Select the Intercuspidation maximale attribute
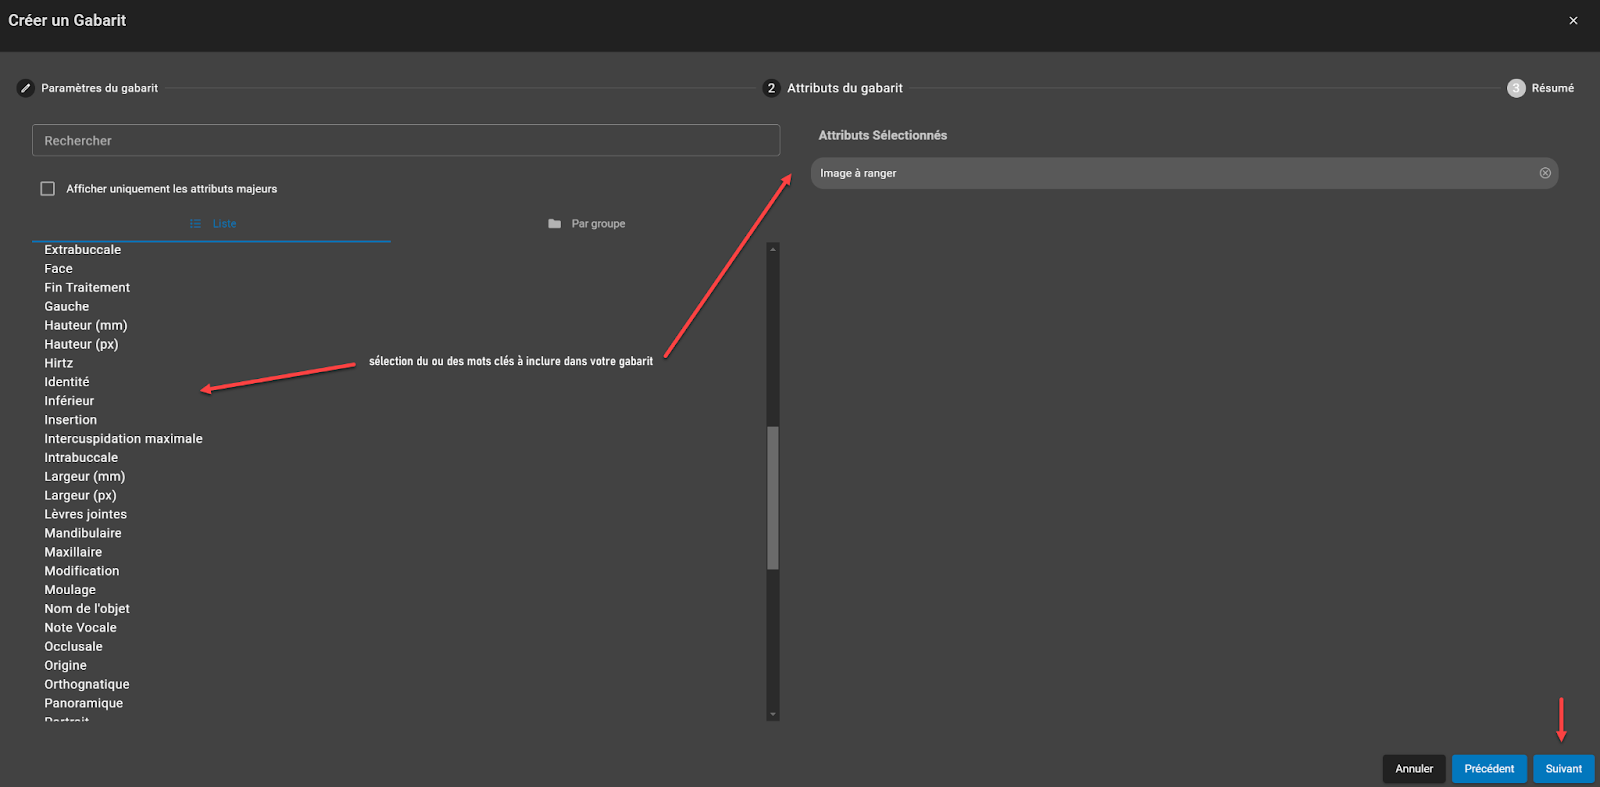 click(123, 439)
